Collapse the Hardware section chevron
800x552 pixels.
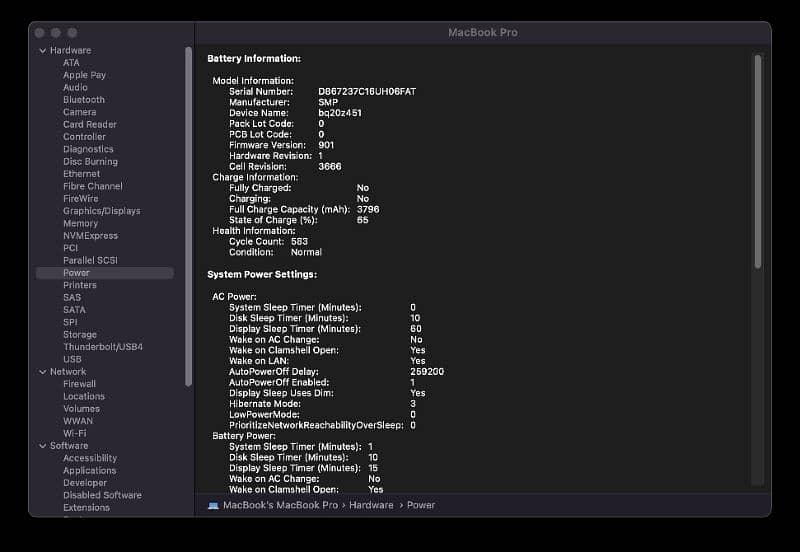(42, 50)
